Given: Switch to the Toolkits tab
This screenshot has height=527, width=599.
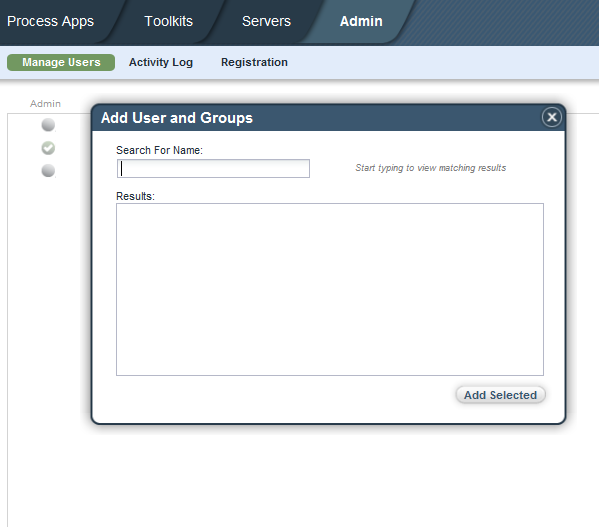Looking at the screenshot, I should 168,21.
